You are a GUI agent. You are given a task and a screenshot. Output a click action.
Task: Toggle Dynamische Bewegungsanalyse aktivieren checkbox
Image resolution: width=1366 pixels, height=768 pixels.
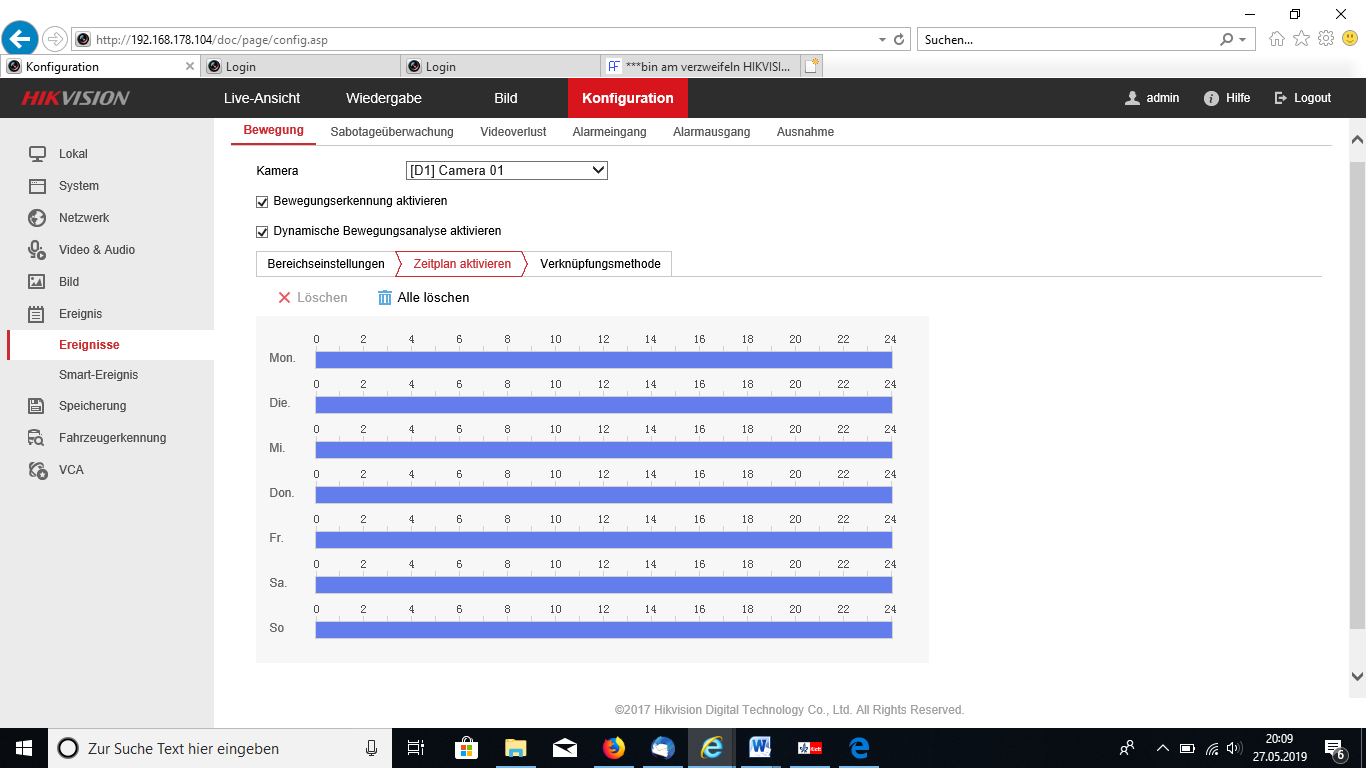pyautogui.click(x=263, y=231)
